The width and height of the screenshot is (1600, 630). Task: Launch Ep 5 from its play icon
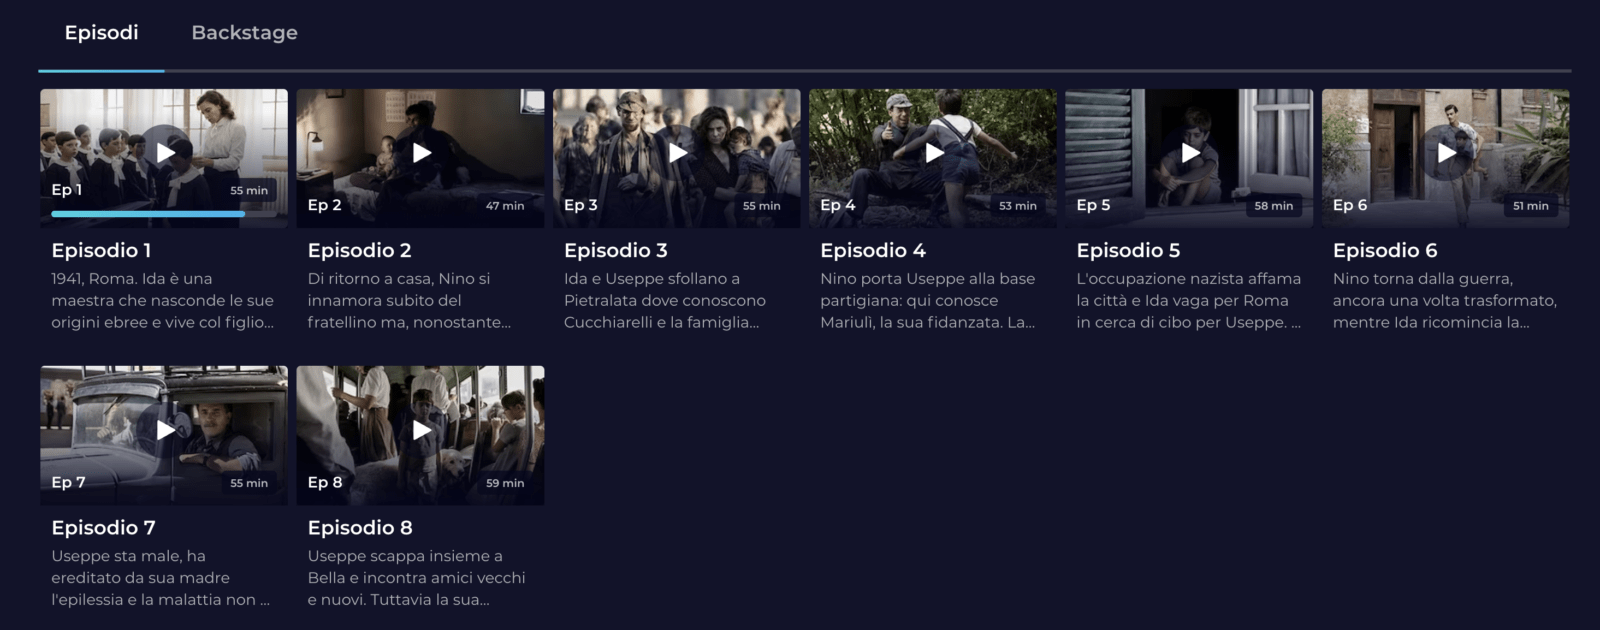click(1190, 153)
